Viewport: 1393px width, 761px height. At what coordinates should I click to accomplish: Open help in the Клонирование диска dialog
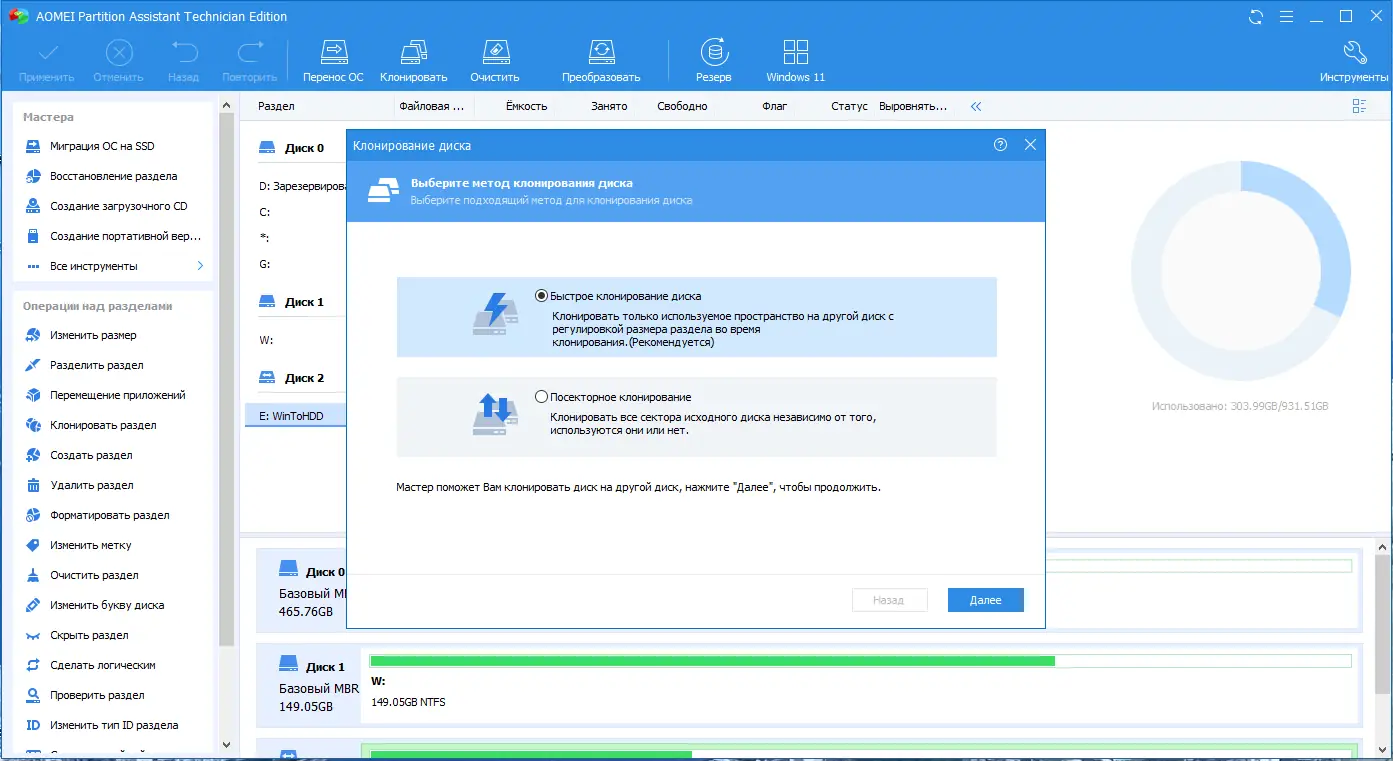1000,145
